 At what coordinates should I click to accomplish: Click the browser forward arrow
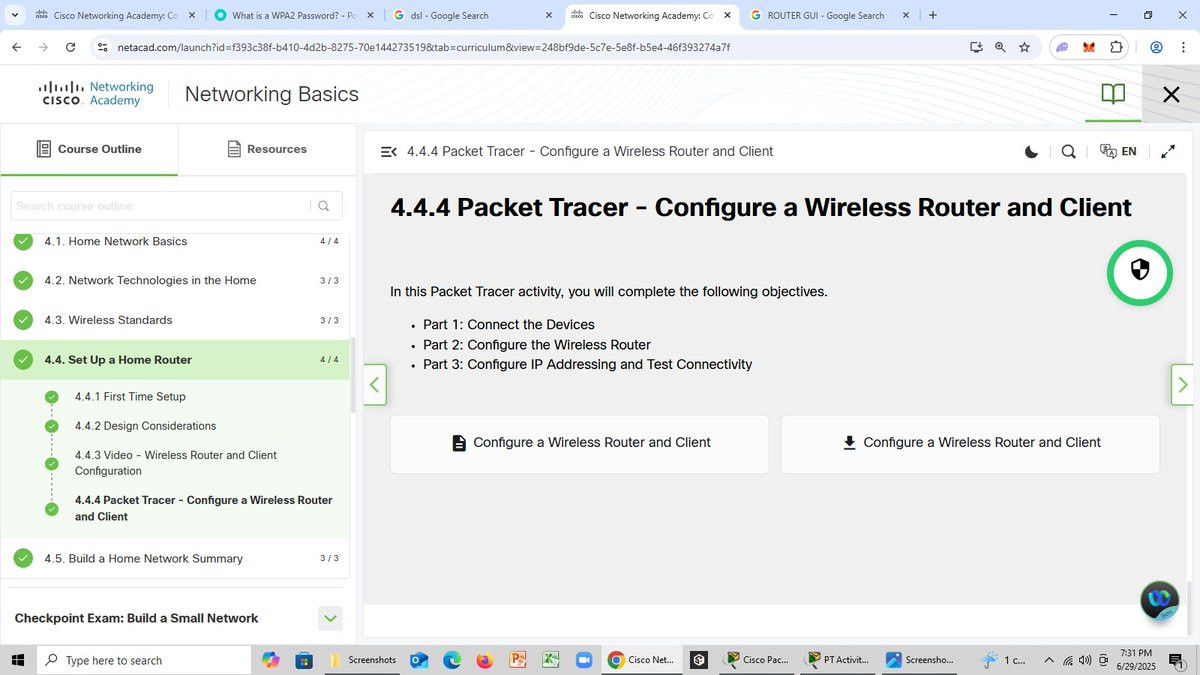point(43,47)
